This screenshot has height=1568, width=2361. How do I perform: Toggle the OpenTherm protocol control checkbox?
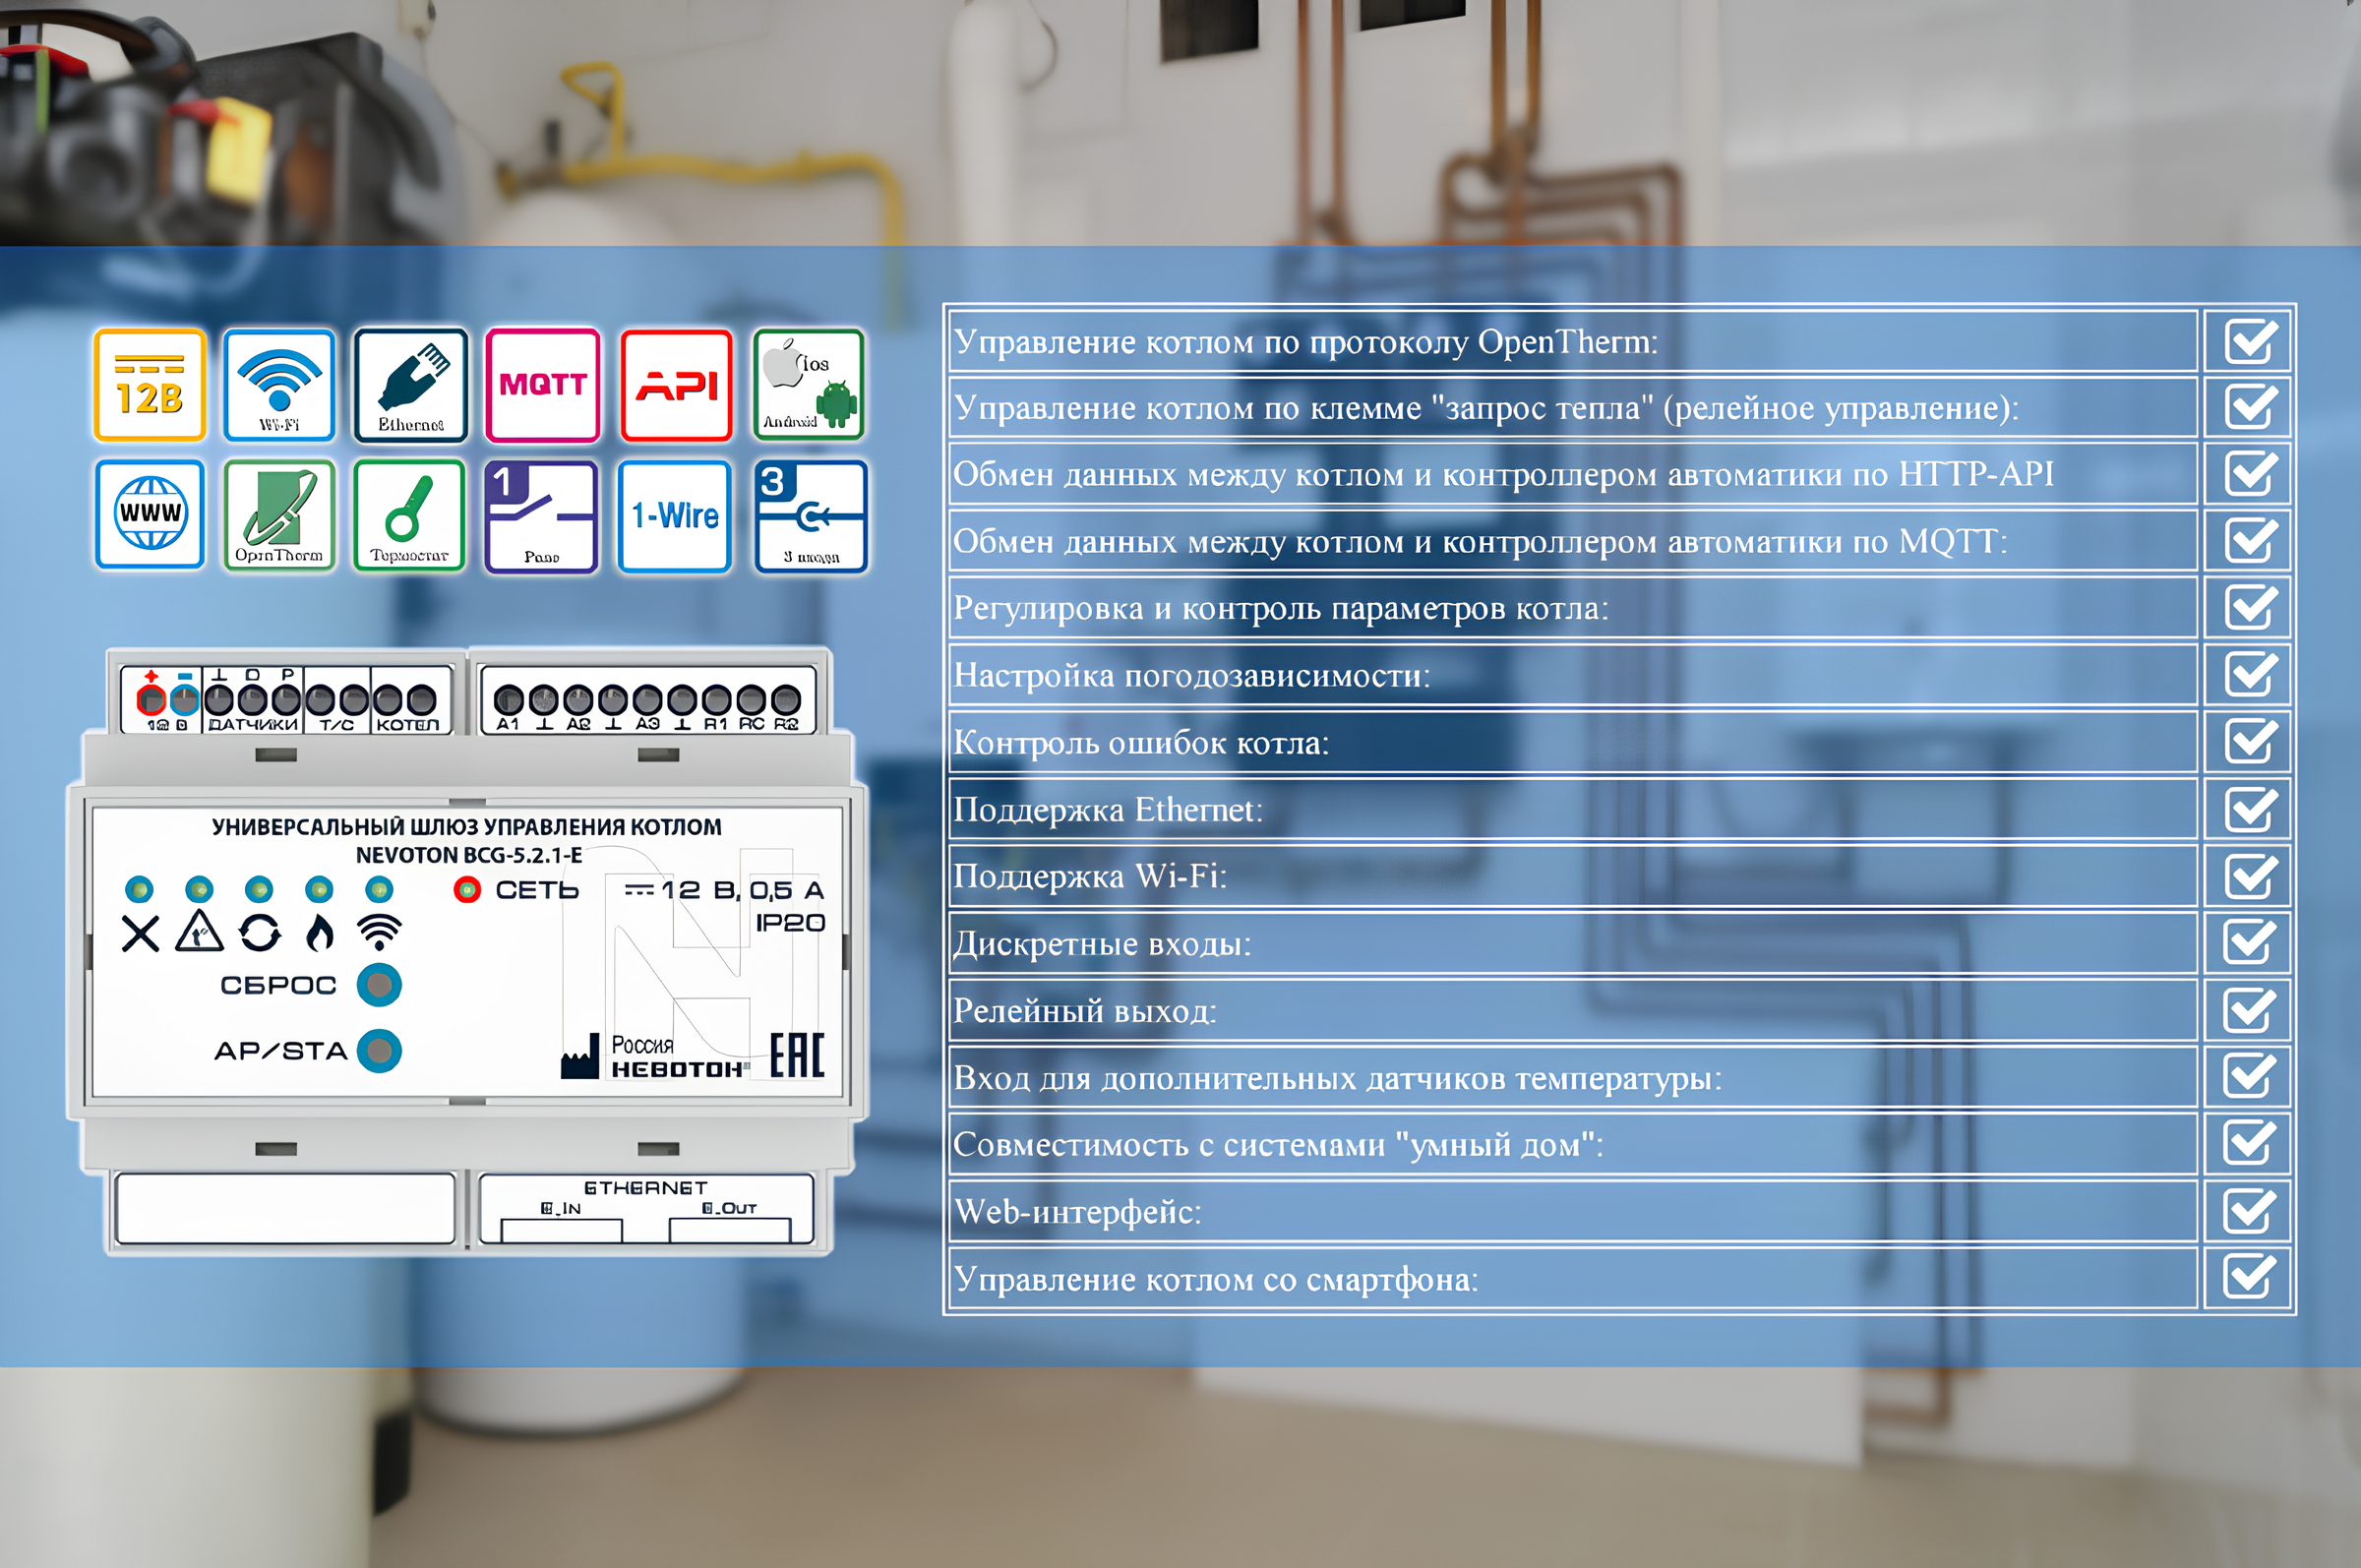(2251, 341)
